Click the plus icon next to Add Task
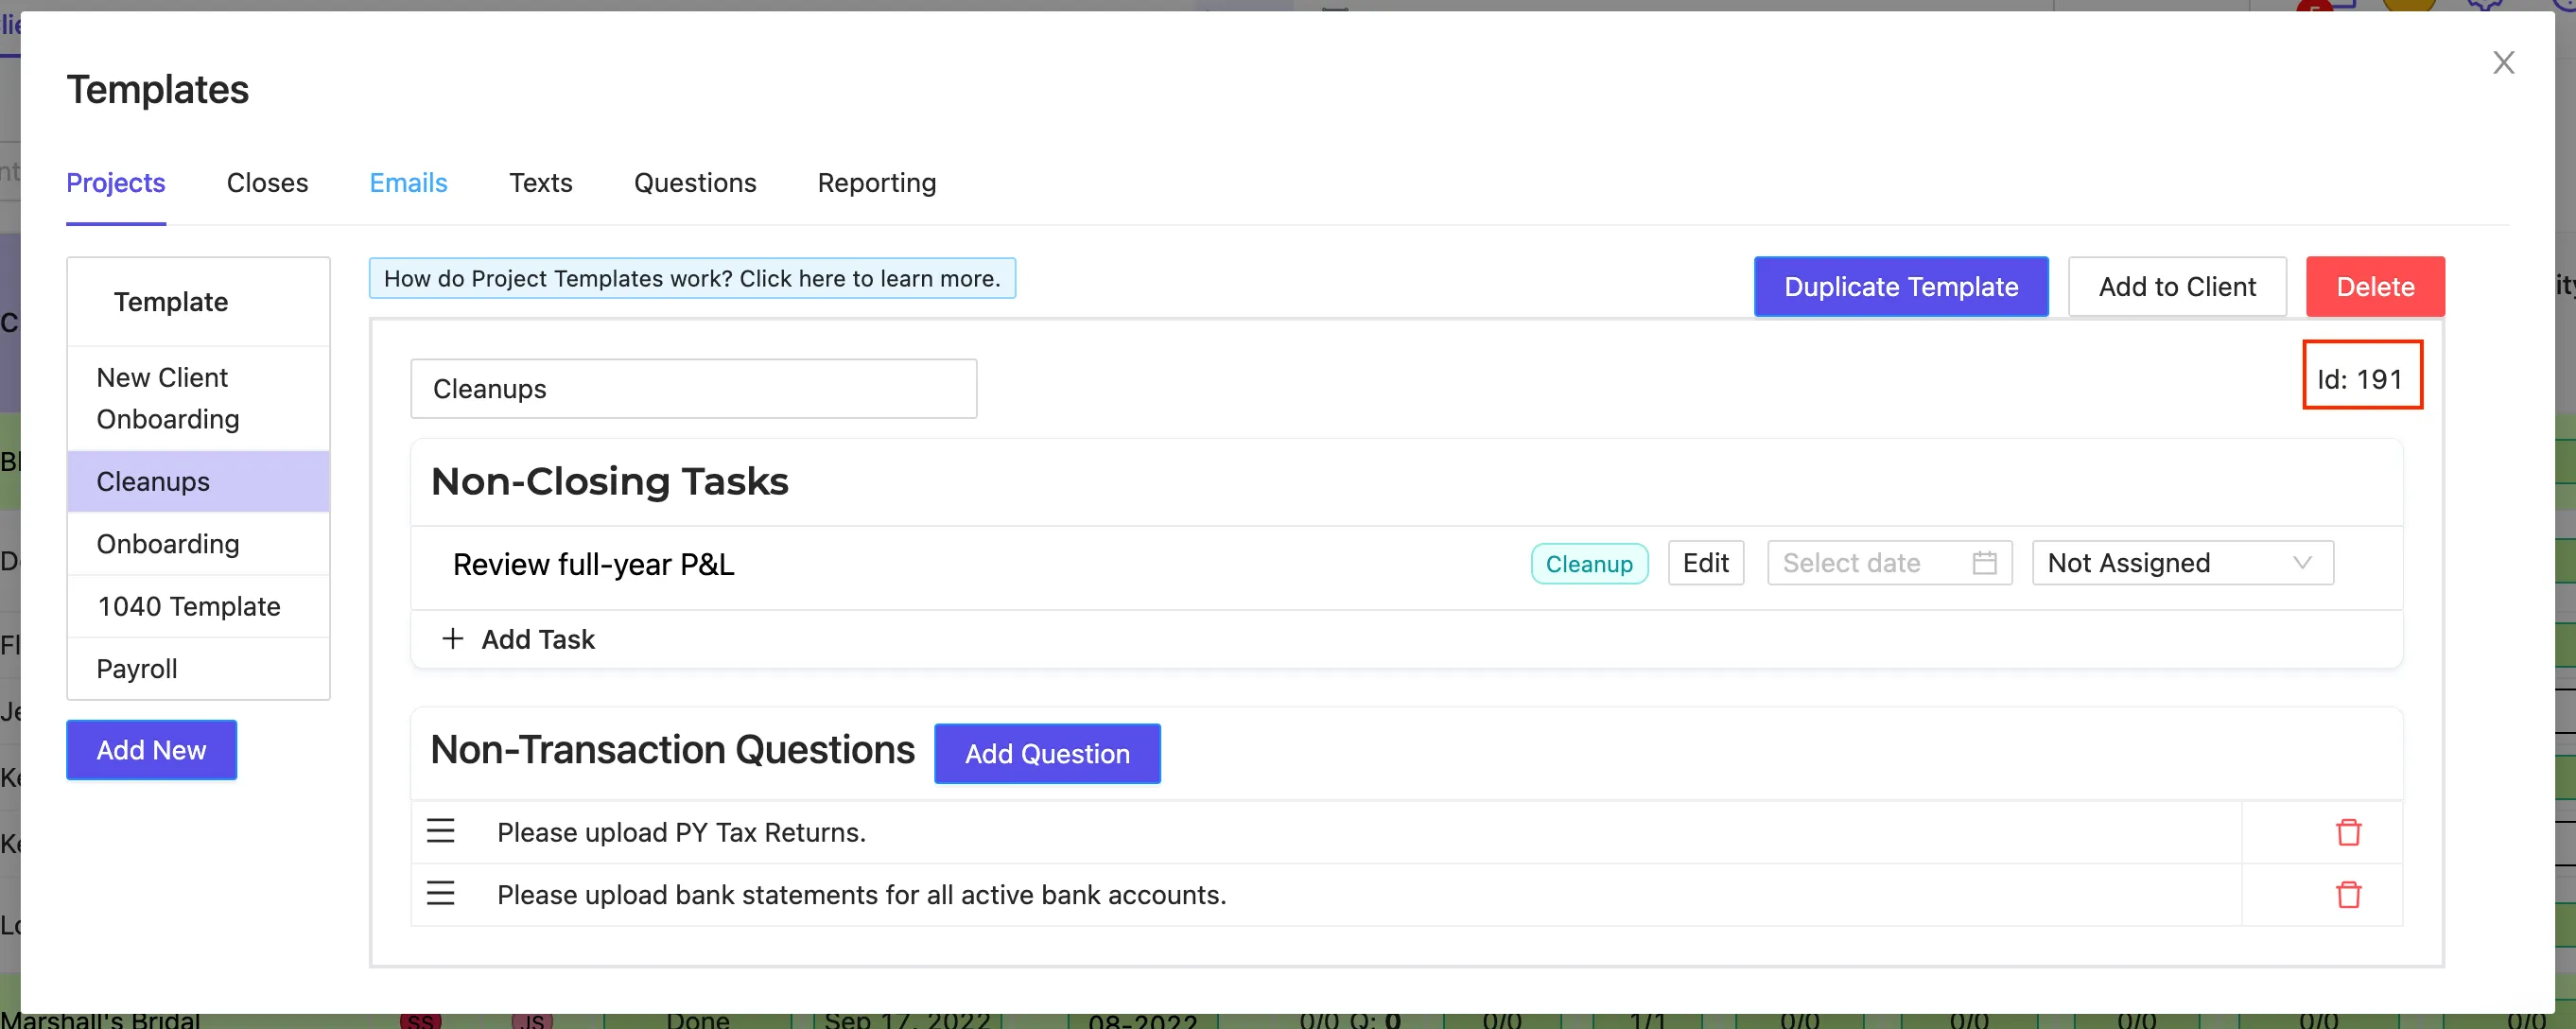 click(x=453, y=639)
